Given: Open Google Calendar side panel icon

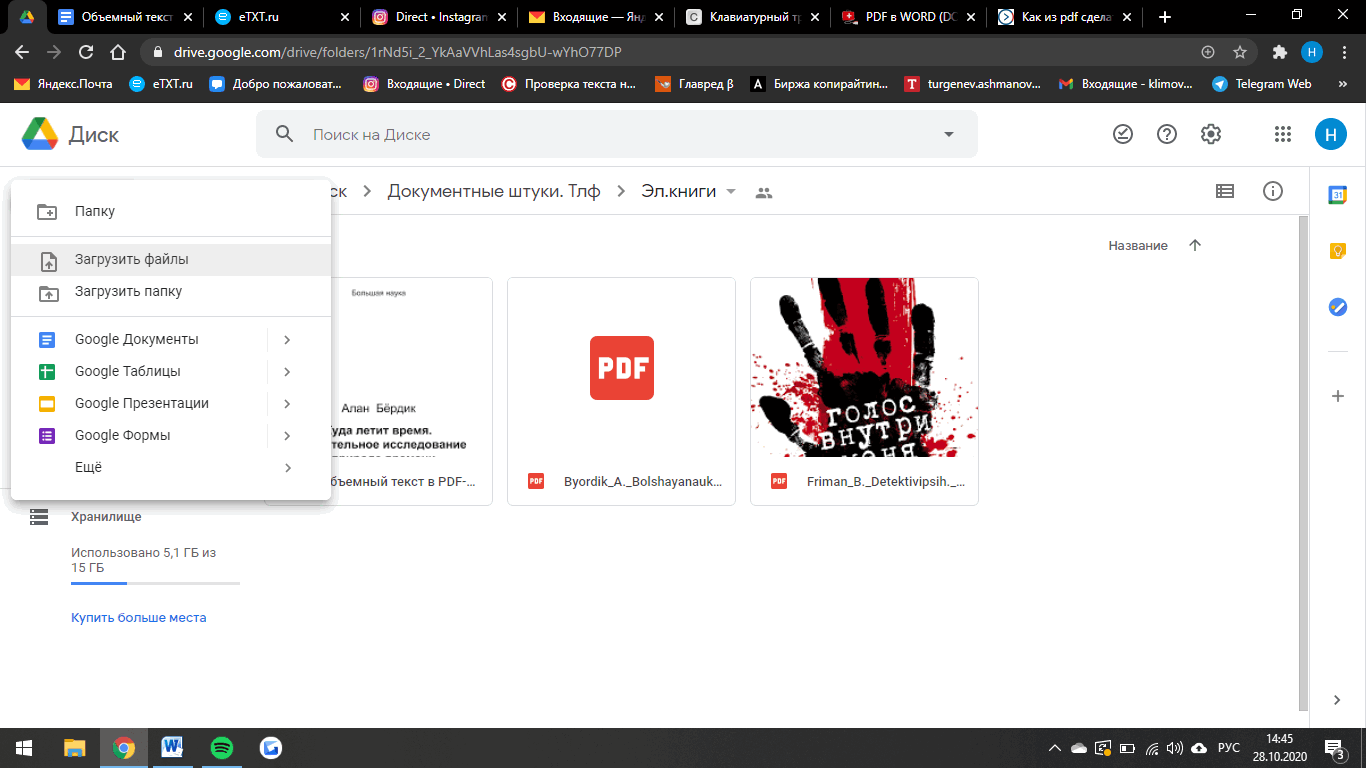Looking at the screenshot, I should 1337,195.
